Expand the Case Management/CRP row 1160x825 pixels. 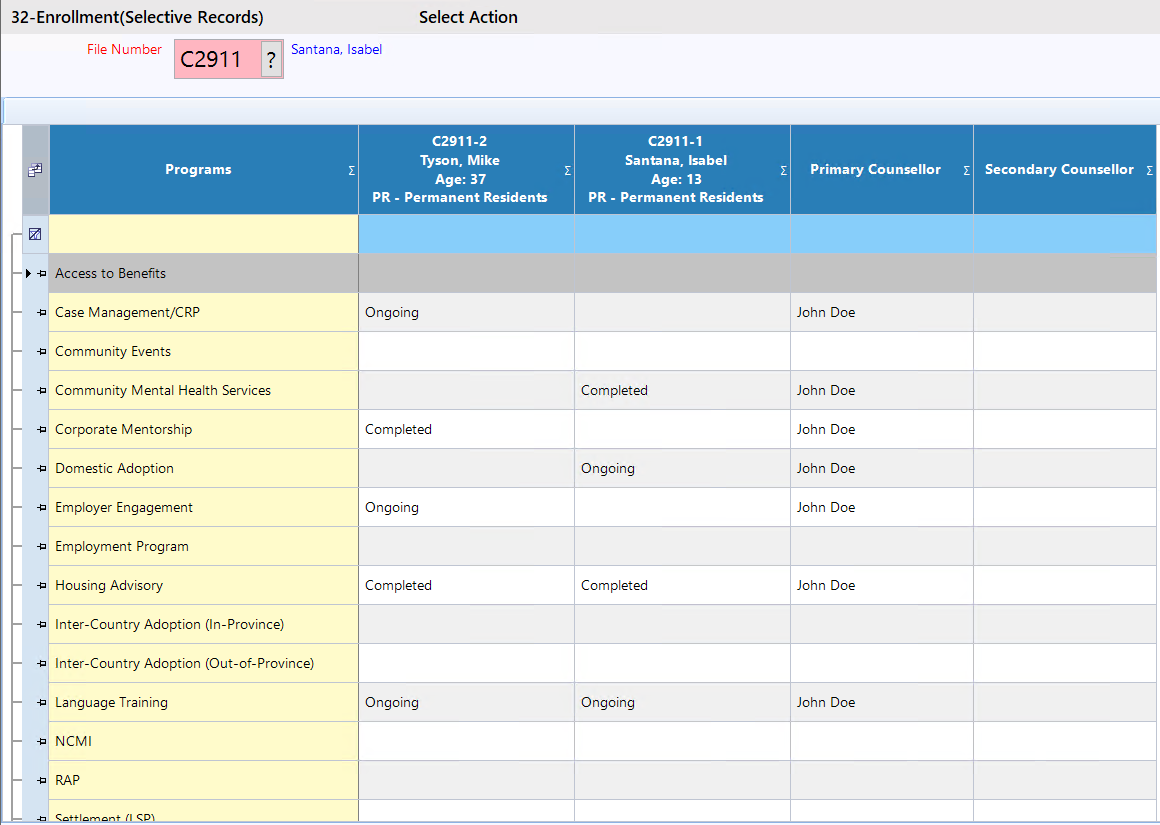[41, 313]
